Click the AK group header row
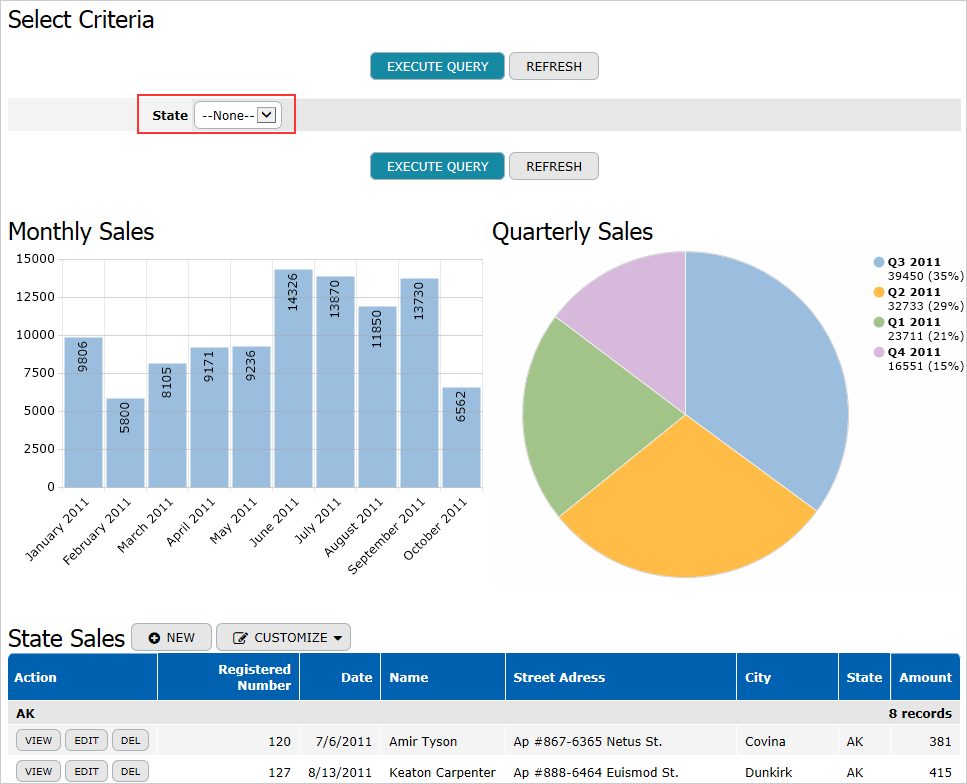The height and width of the screenshot is (784, 967). pyautogui.click(x=484, y=713)
